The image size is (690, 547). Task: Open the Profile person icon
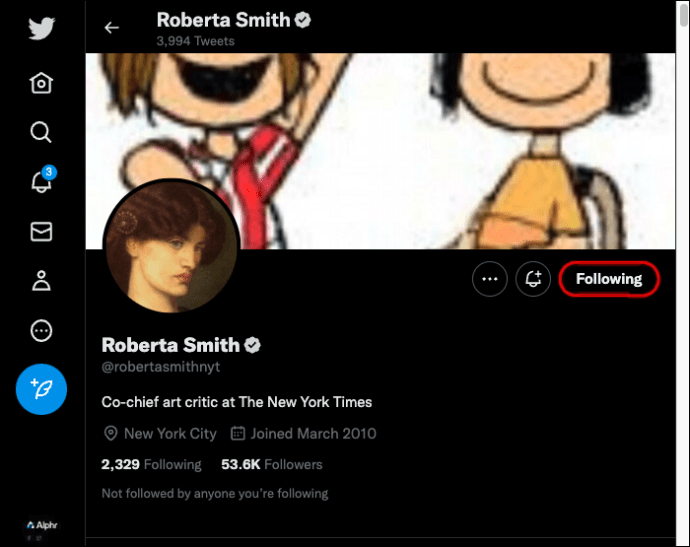pyautogui.click(x=41, y=281)
